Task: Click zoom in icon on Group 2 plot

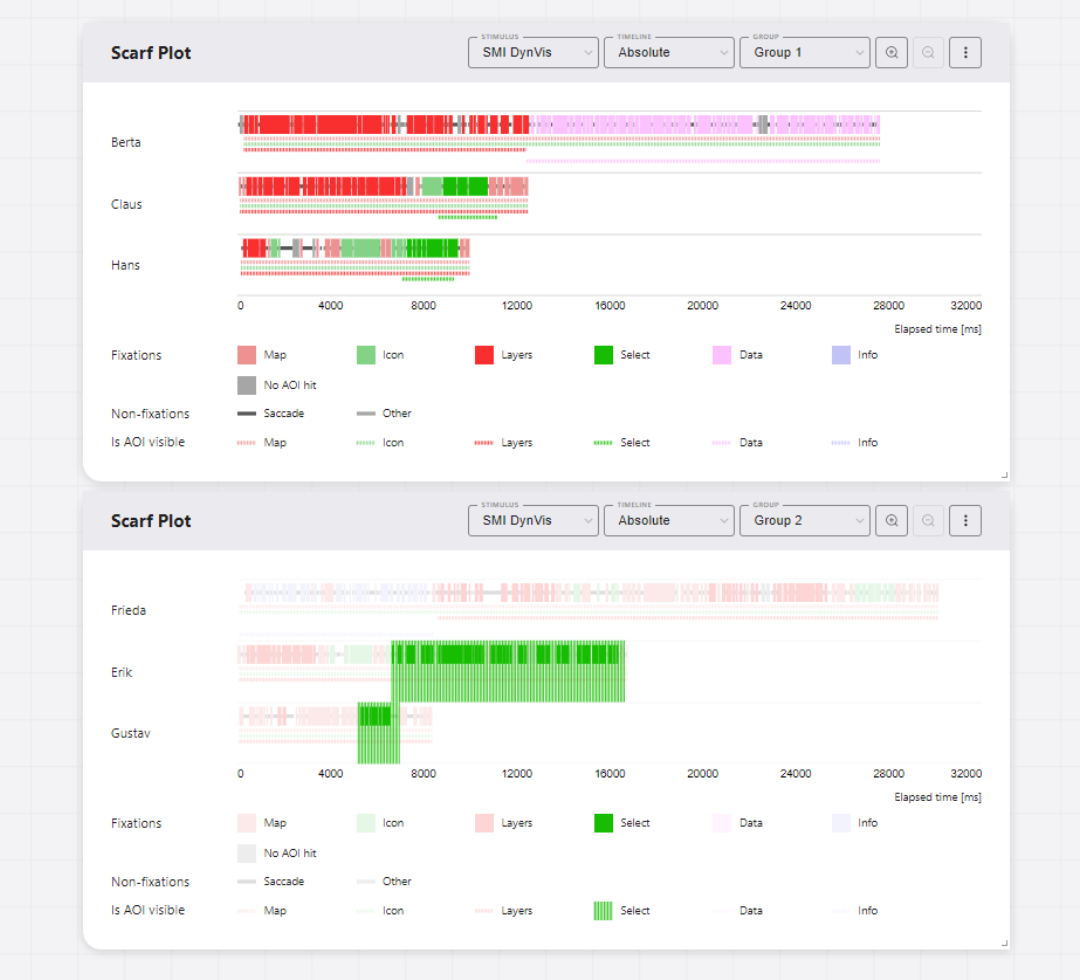Action: [891, 521]
